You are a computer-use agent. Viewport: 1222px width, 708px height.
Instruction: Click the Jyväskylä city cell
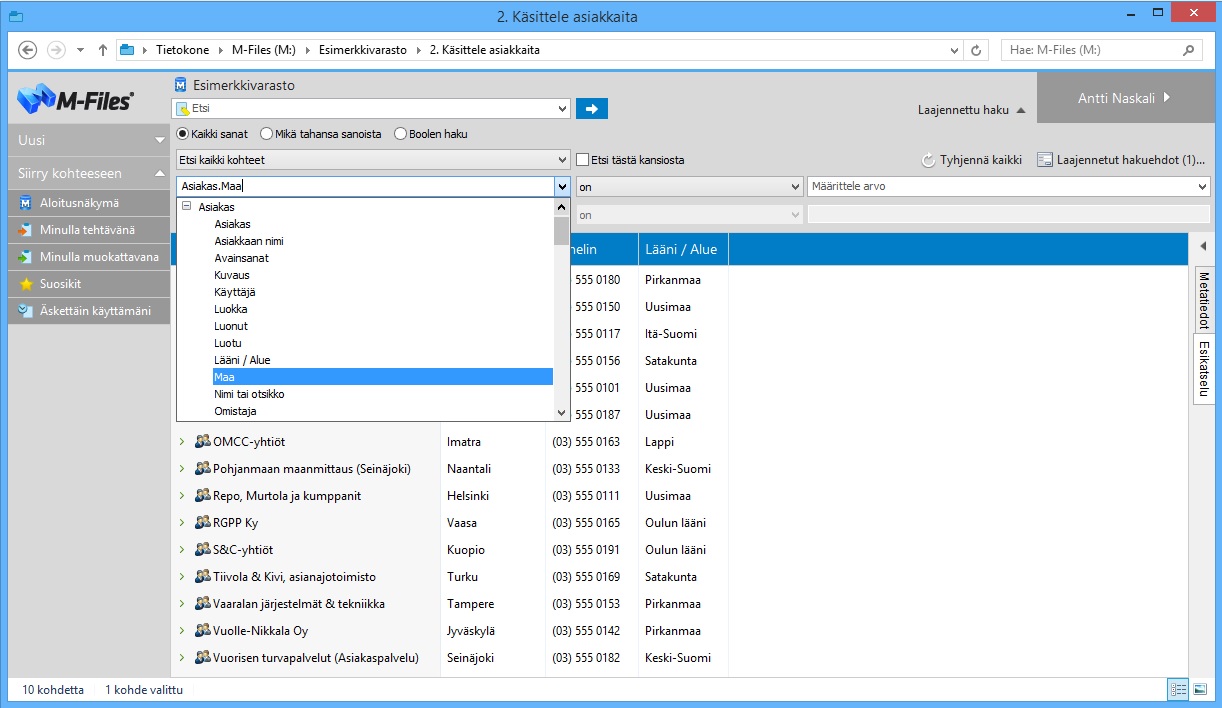tap(471, 630)
